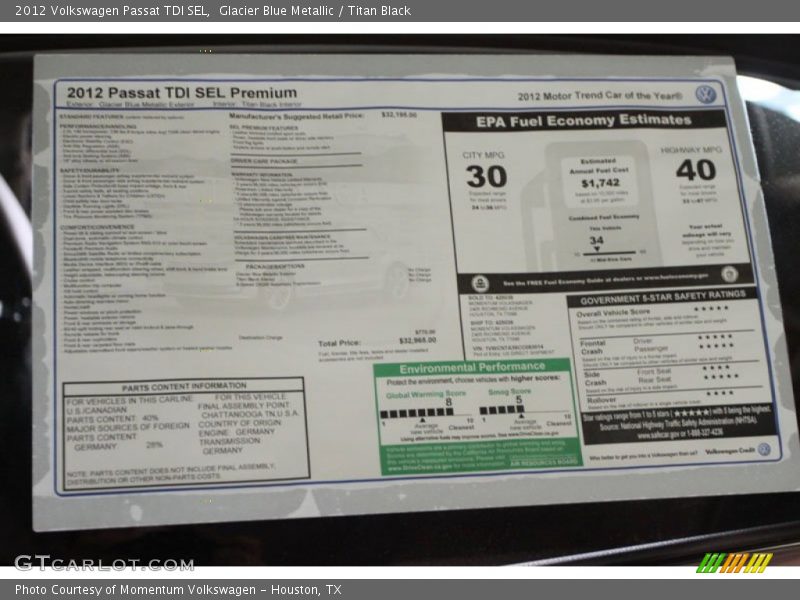This screenshot has width=800, height=600.
Task: Click the 'EPA Fuel Economy Estimates' banner
Action: point(584,121)
